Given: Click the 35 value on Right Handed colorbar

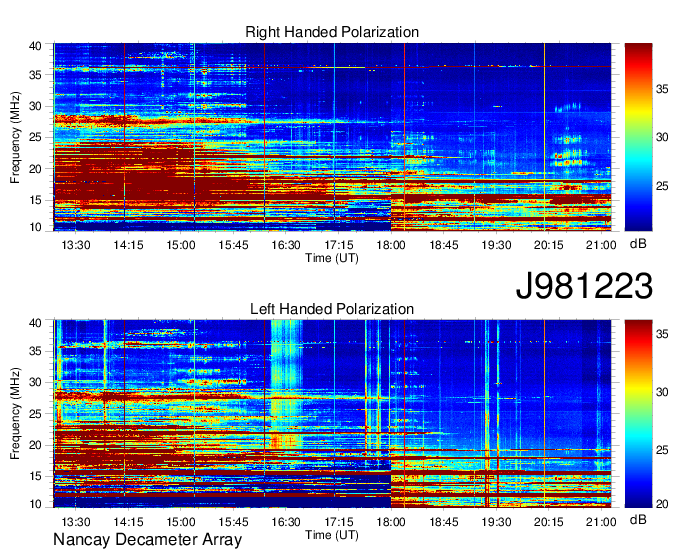Looking at the screenshot, I should pos(662,89).
